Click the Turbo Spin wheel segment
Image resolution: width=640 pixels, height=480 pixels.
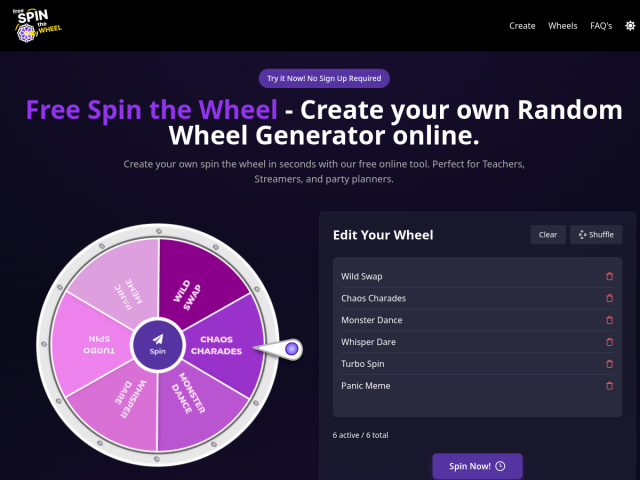click(93, 345)
